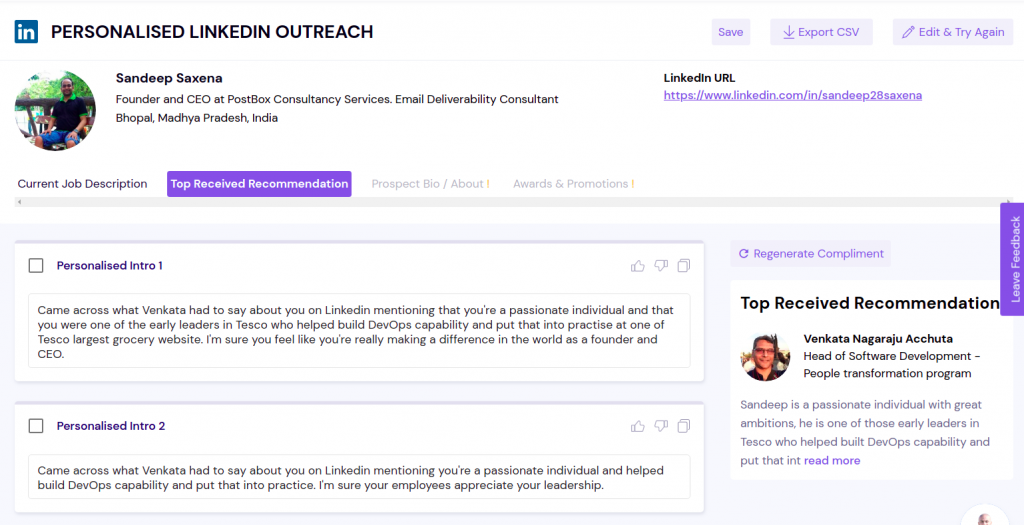The image size is (1024, 525).
Task: Click the LinkedIn logo icon
Action: (26, 31)
